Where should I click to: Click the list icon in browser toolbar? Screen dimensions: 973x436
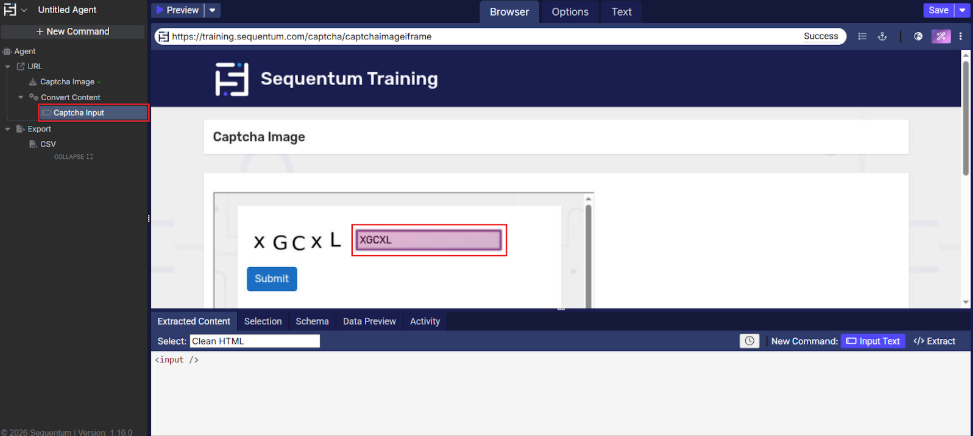(862, 37)
